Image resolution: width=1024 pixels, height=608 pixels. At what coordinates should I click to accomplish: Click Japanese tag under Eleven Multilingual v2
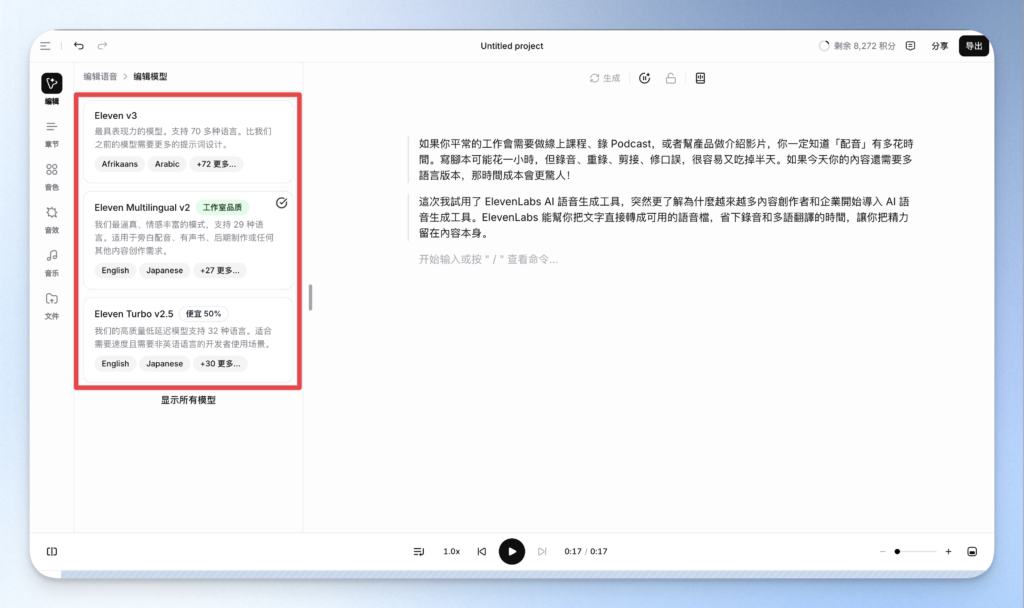pyautogui.click(x=165, y=270)
